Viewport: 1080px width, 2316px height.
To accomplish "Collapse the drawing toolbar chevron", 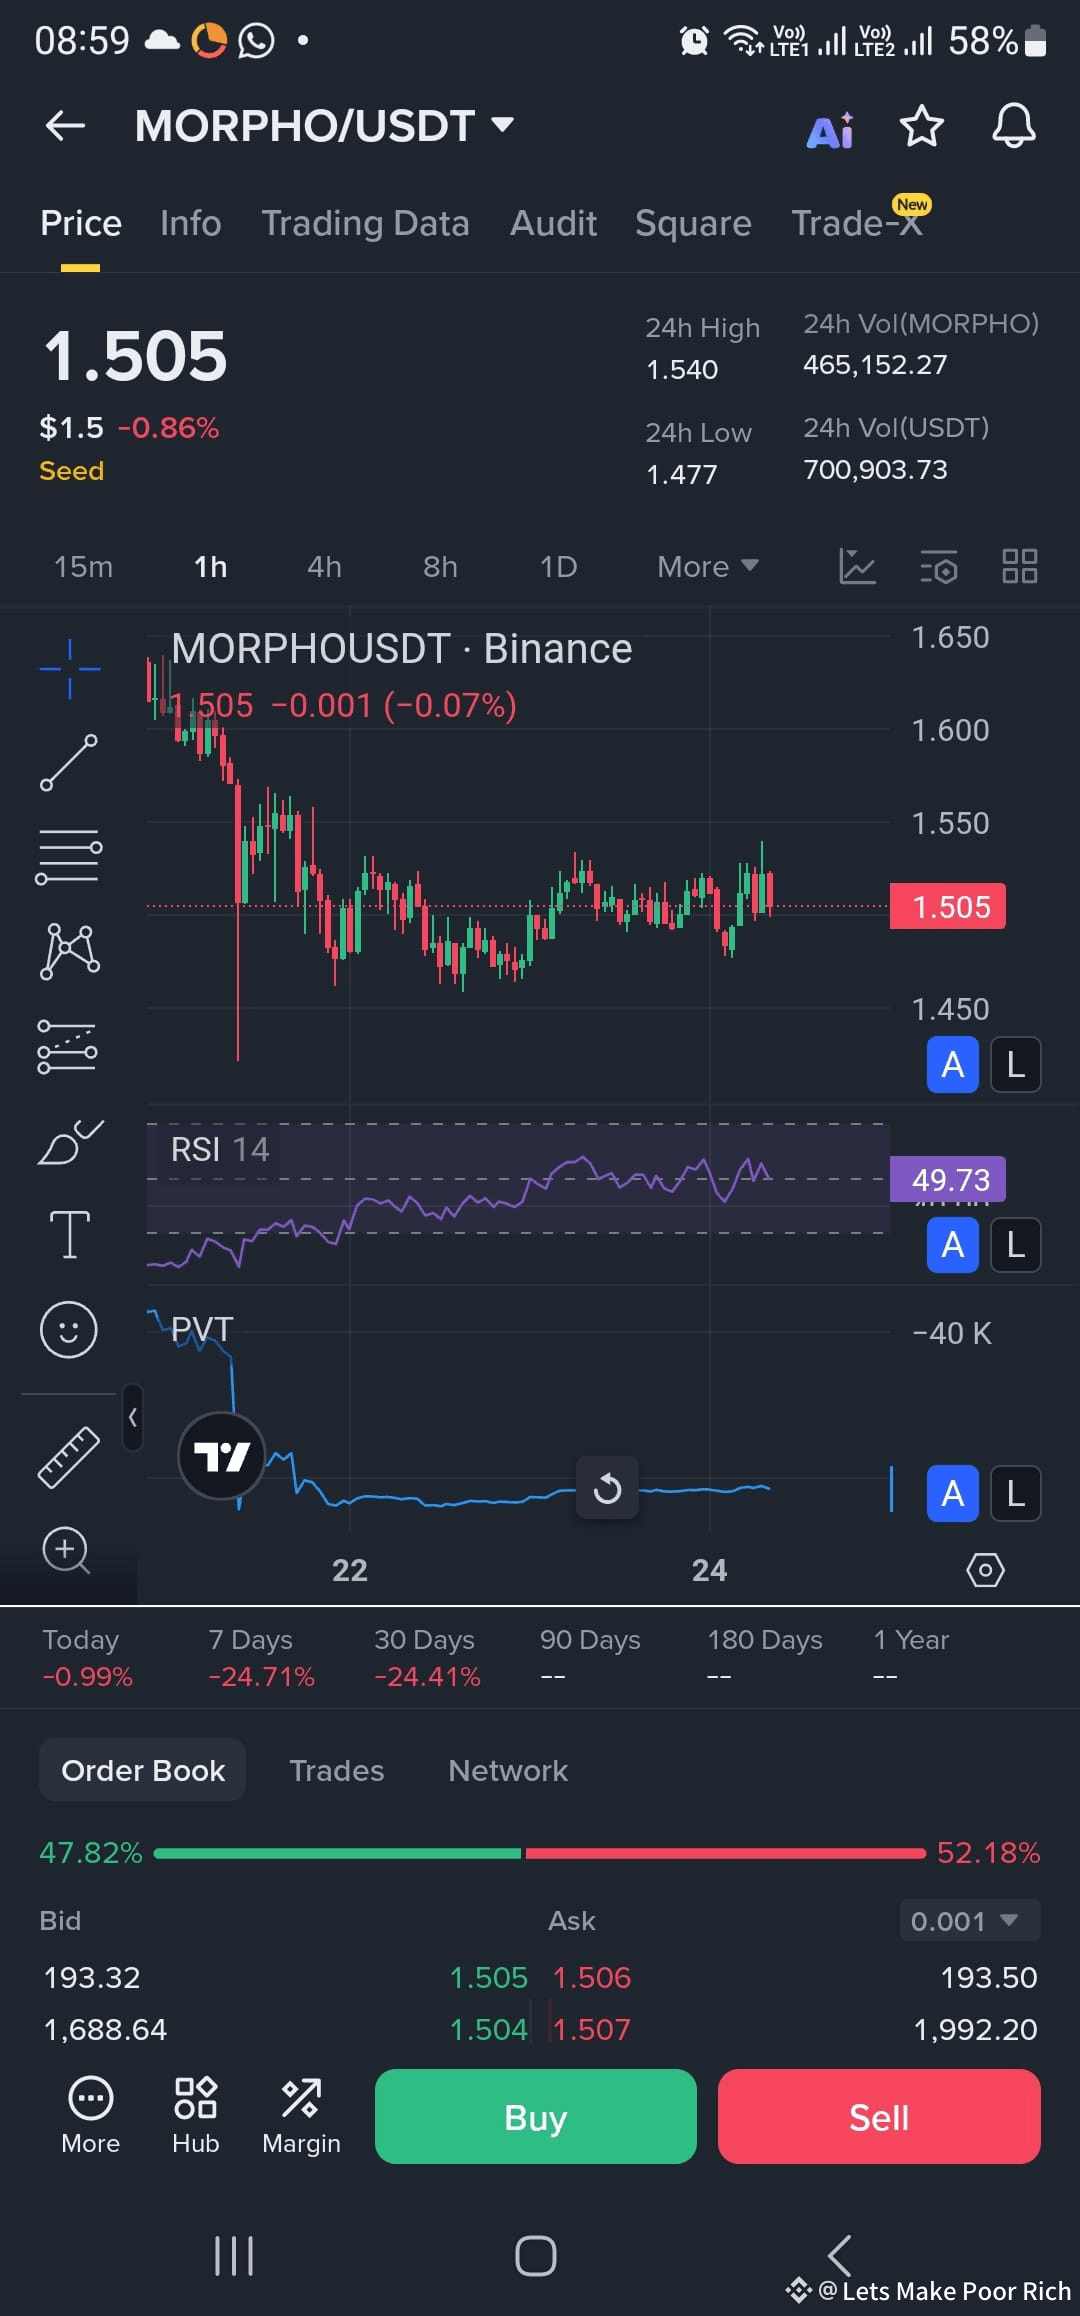I will click(x=132, y=1417).
